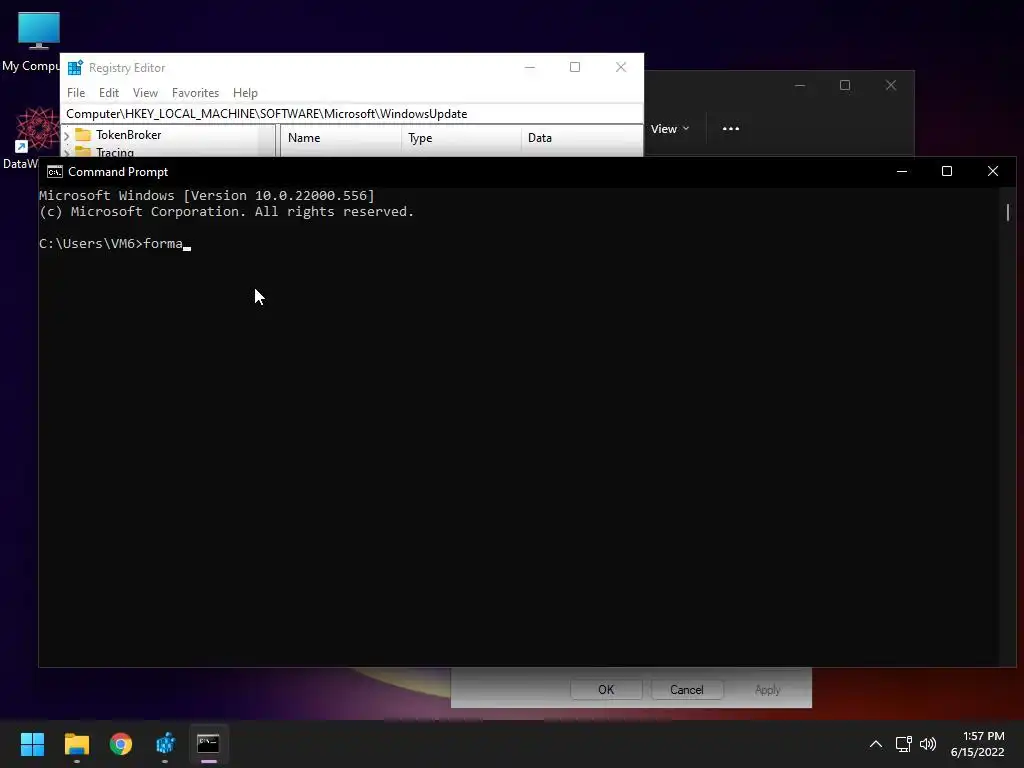Click the Cancel button in the dialog

686,690
